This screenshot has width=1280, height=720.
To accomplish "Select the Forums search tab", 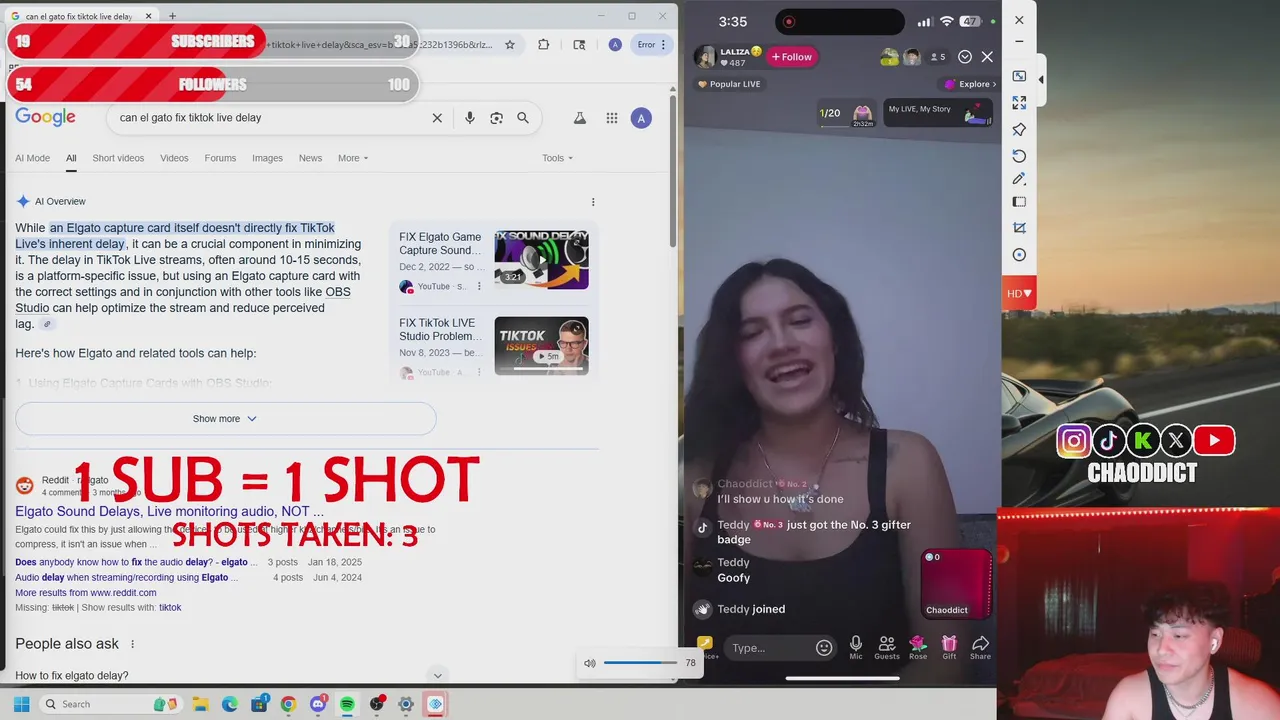I will tap(220, 158).
